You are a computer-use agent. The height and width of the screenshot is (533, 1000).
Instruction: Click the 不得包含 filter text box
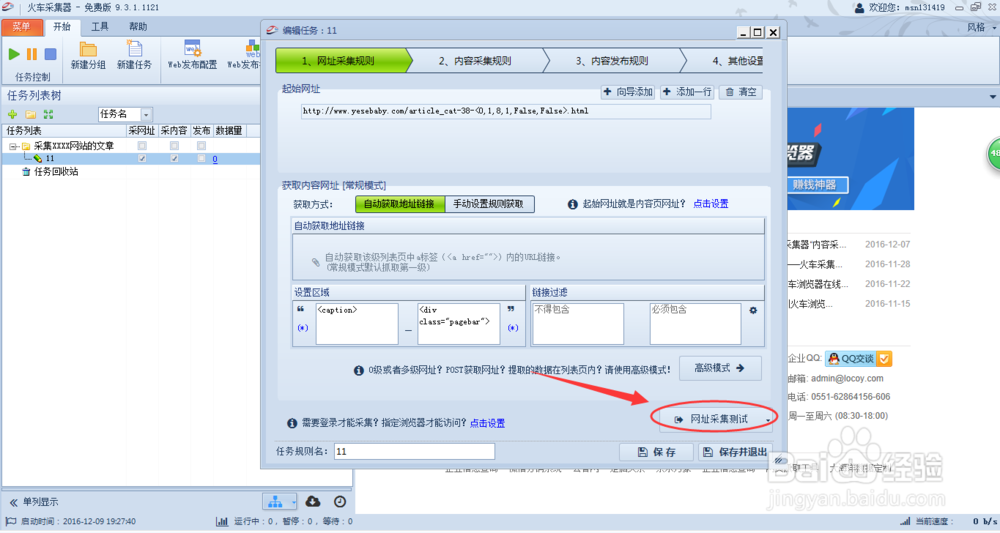pyautogui.click(x=577, y=324)
